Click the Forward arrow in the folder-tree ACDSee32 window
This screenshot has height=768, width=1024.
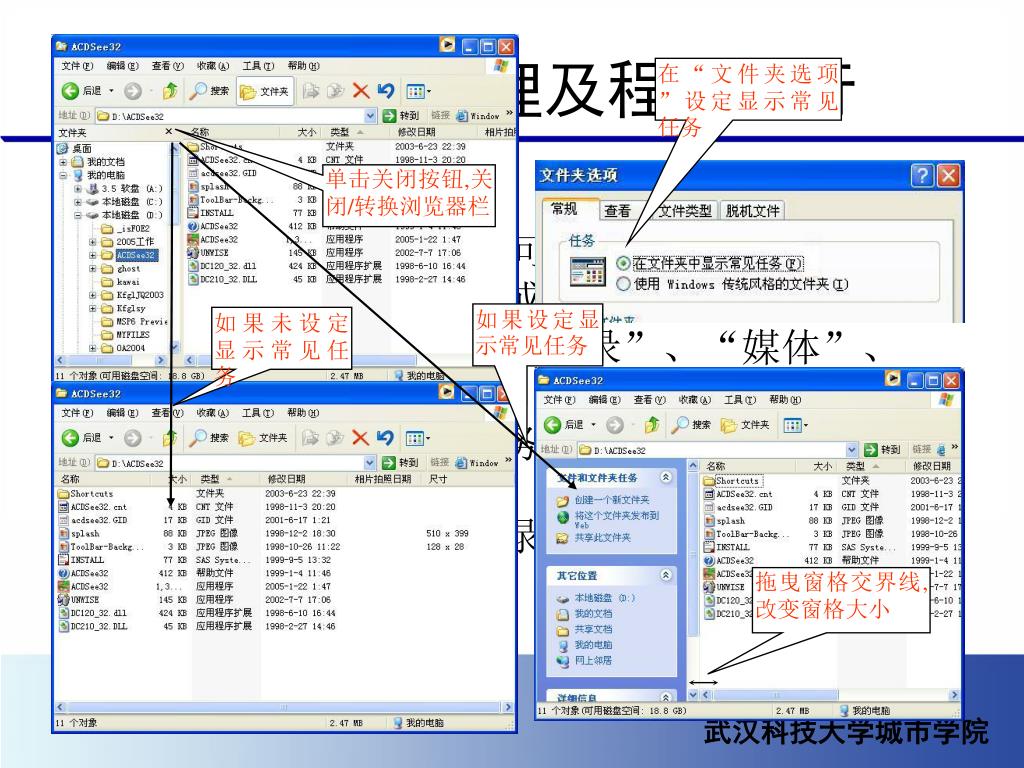click(x=133, y=91)
